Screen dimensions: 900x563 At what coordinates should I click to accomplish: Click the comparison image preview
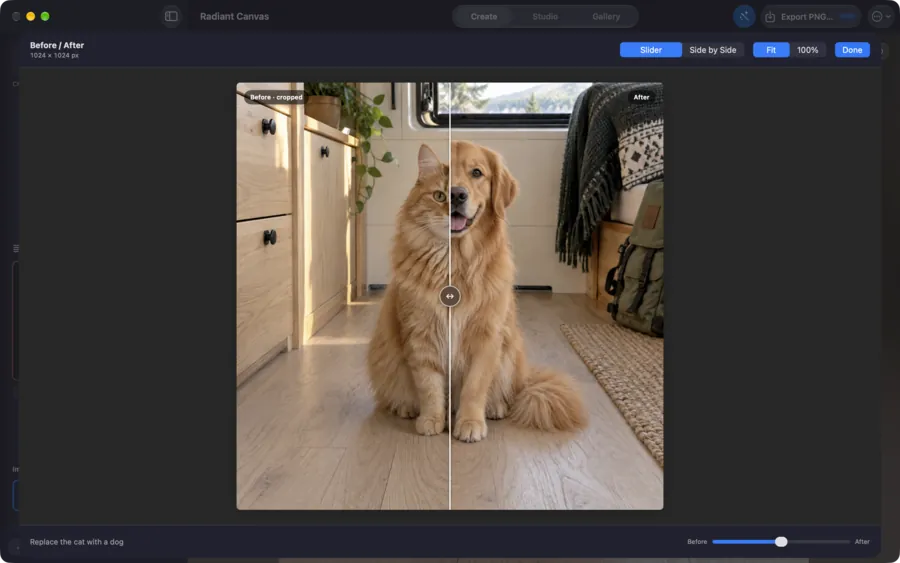tap(450, 296)
